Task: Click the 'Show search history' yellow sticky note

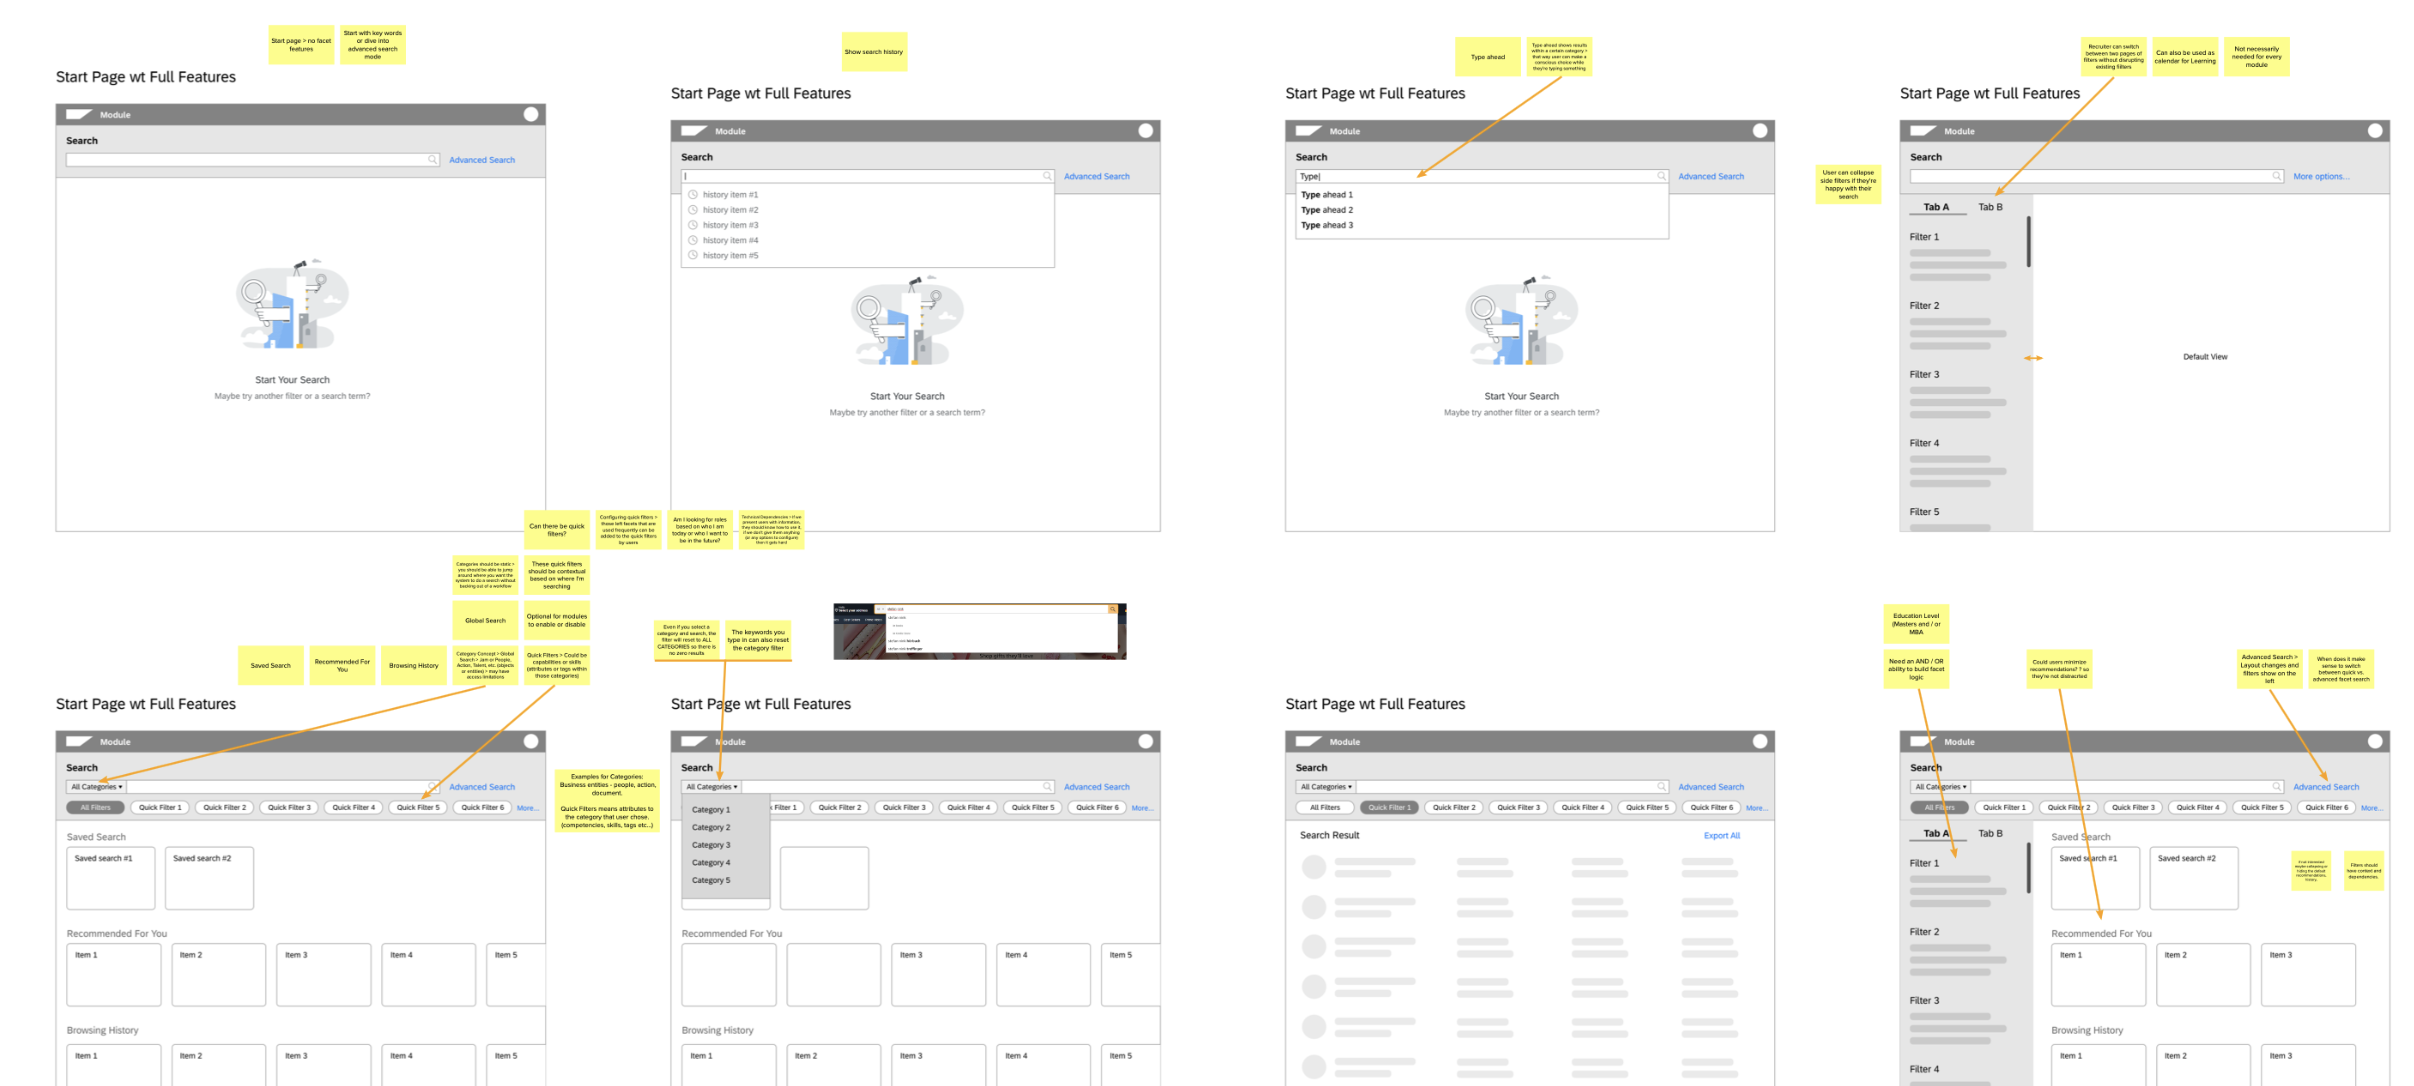Action: pyautogui.click(x=873, y=52)
